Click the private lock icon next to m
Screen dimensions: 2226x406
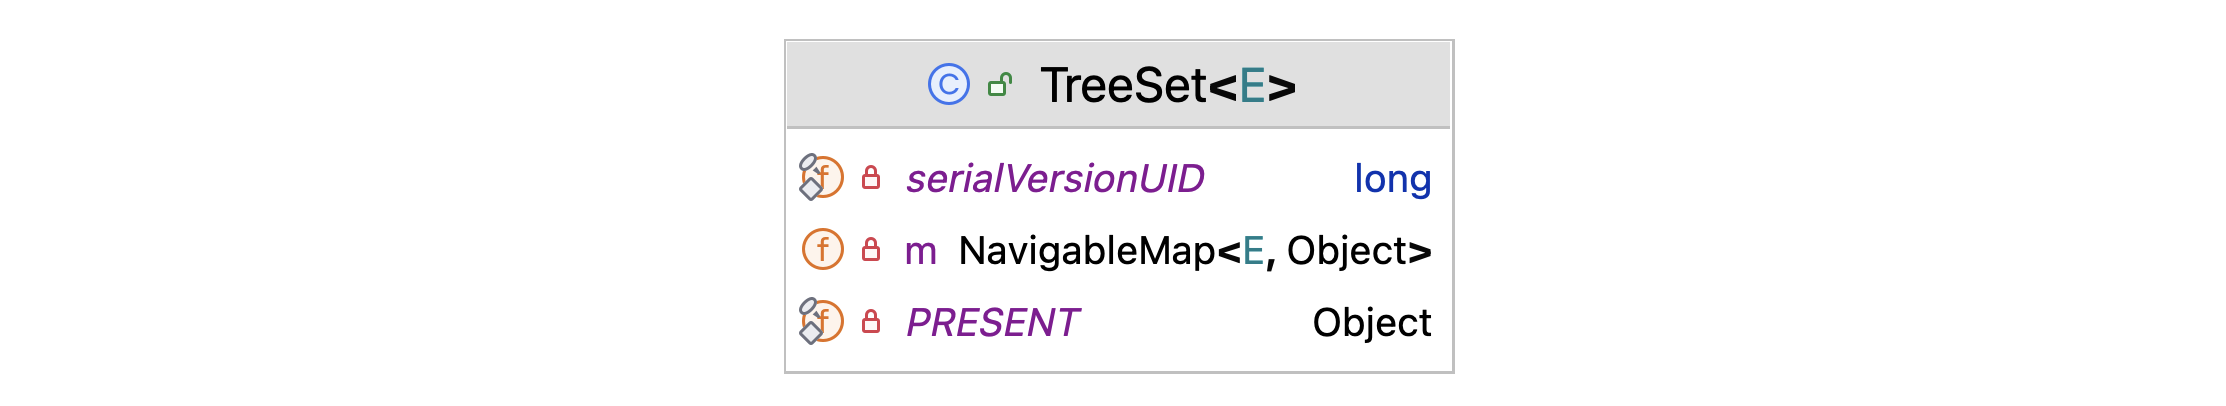[x=871, y=250]
